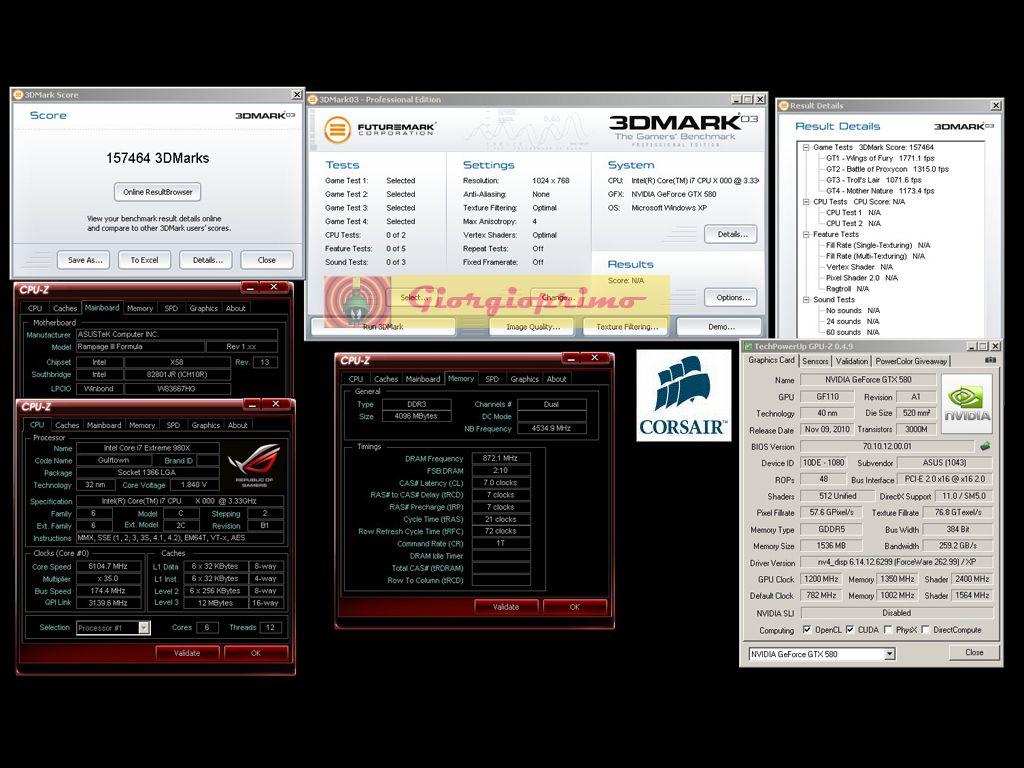The width and height of the screenshot is (1024, 768).
Task: Click the Driver Version field in GPU-Z
Action: point(897,562)
